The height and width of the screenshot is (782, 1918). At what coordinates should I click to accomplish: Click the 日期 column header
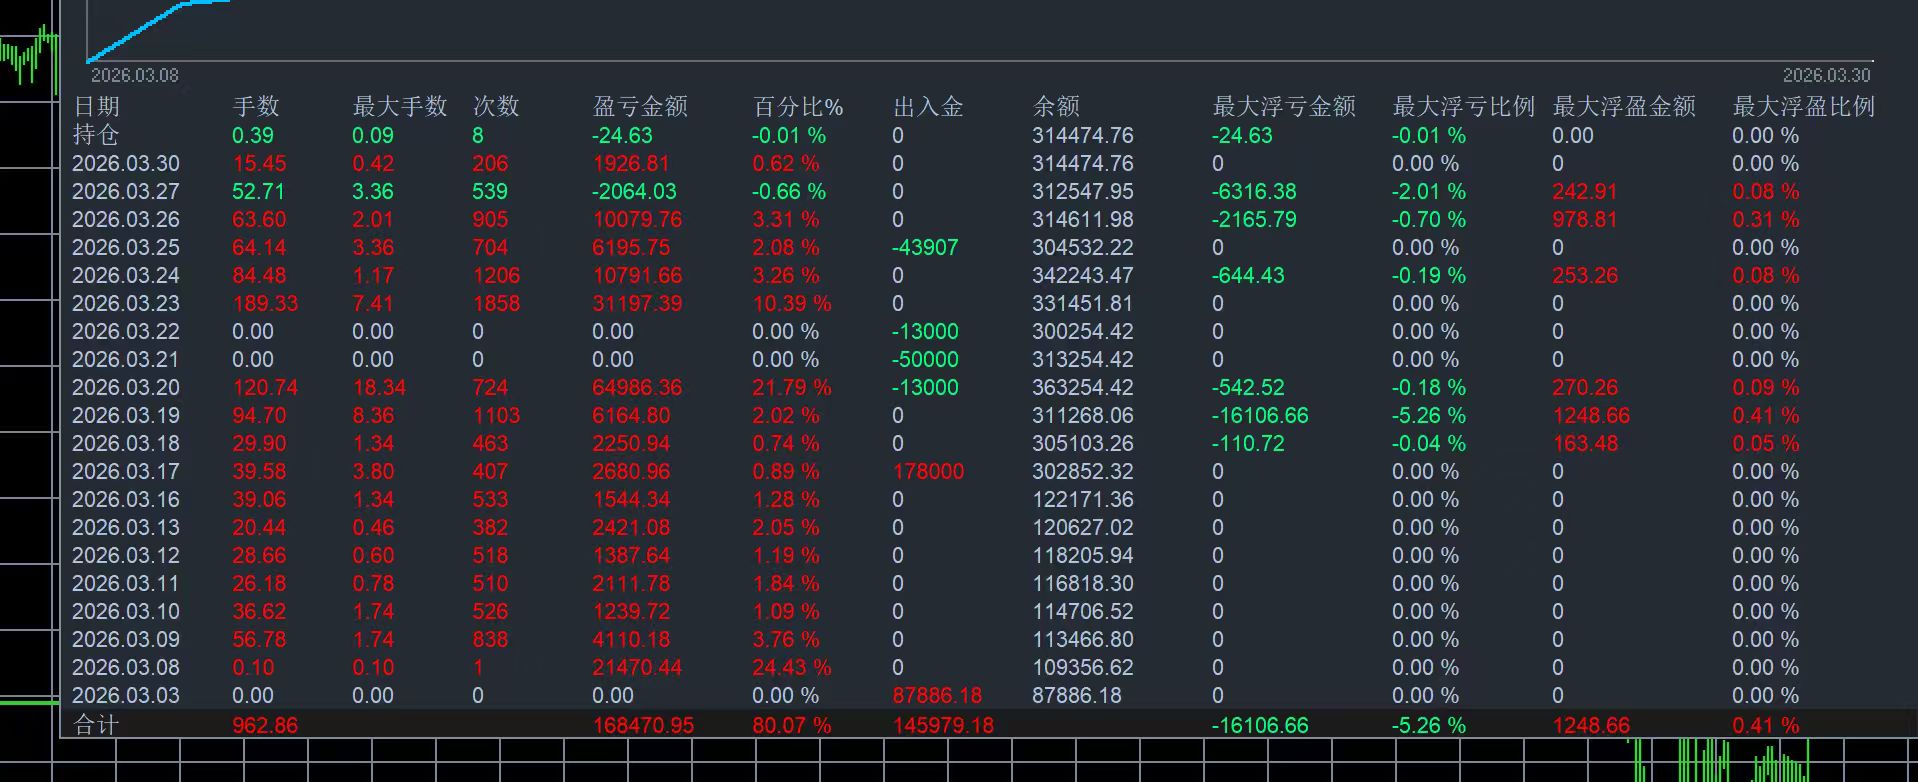tap(96, 106)
